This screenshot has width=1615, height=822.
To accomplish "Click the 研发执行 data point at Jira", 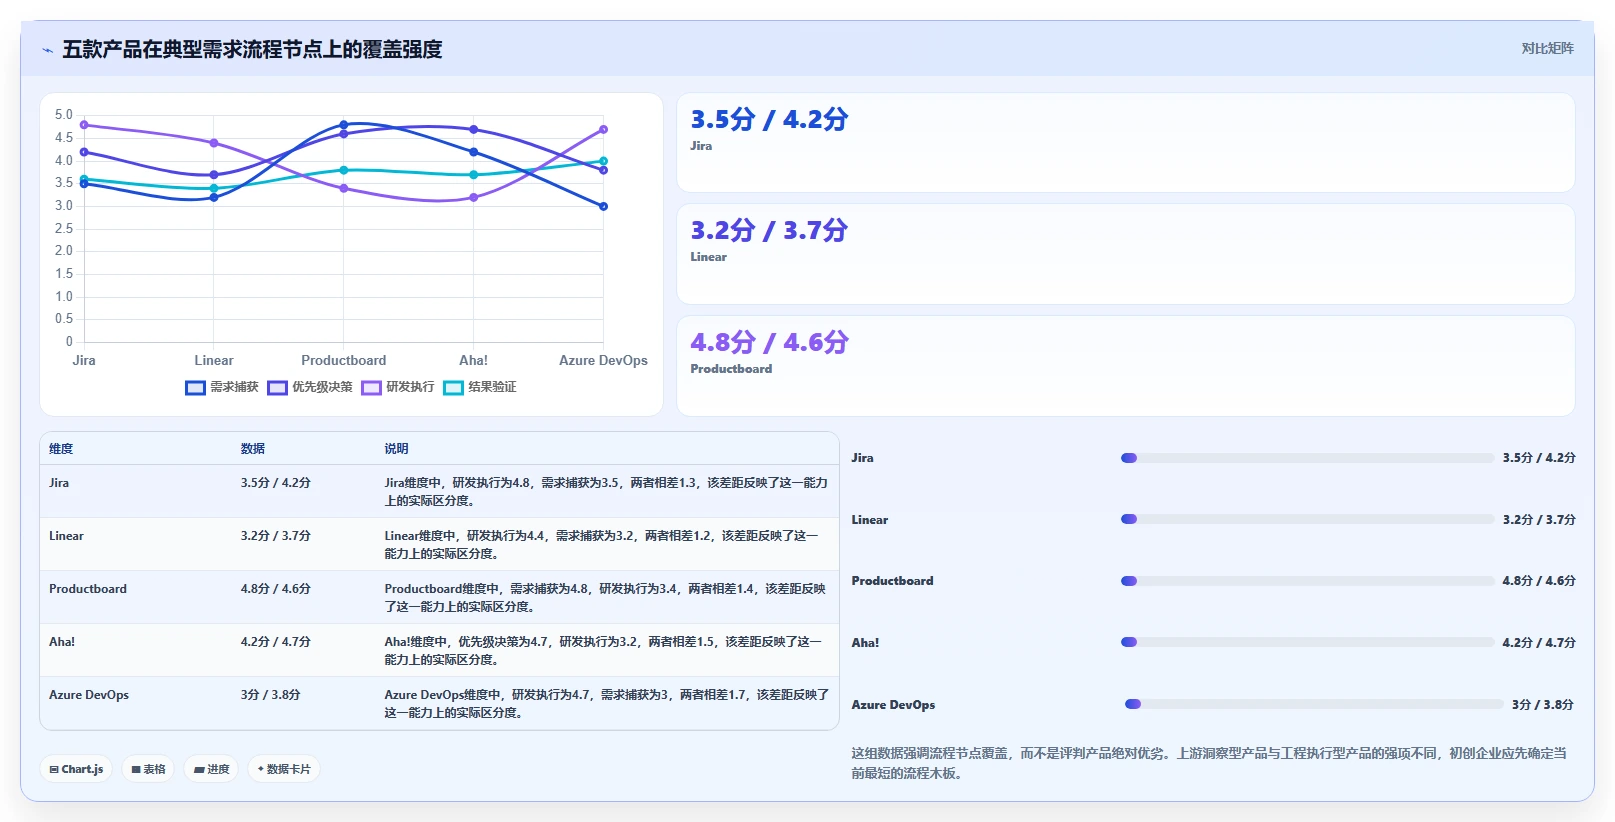I will point(84,125).
